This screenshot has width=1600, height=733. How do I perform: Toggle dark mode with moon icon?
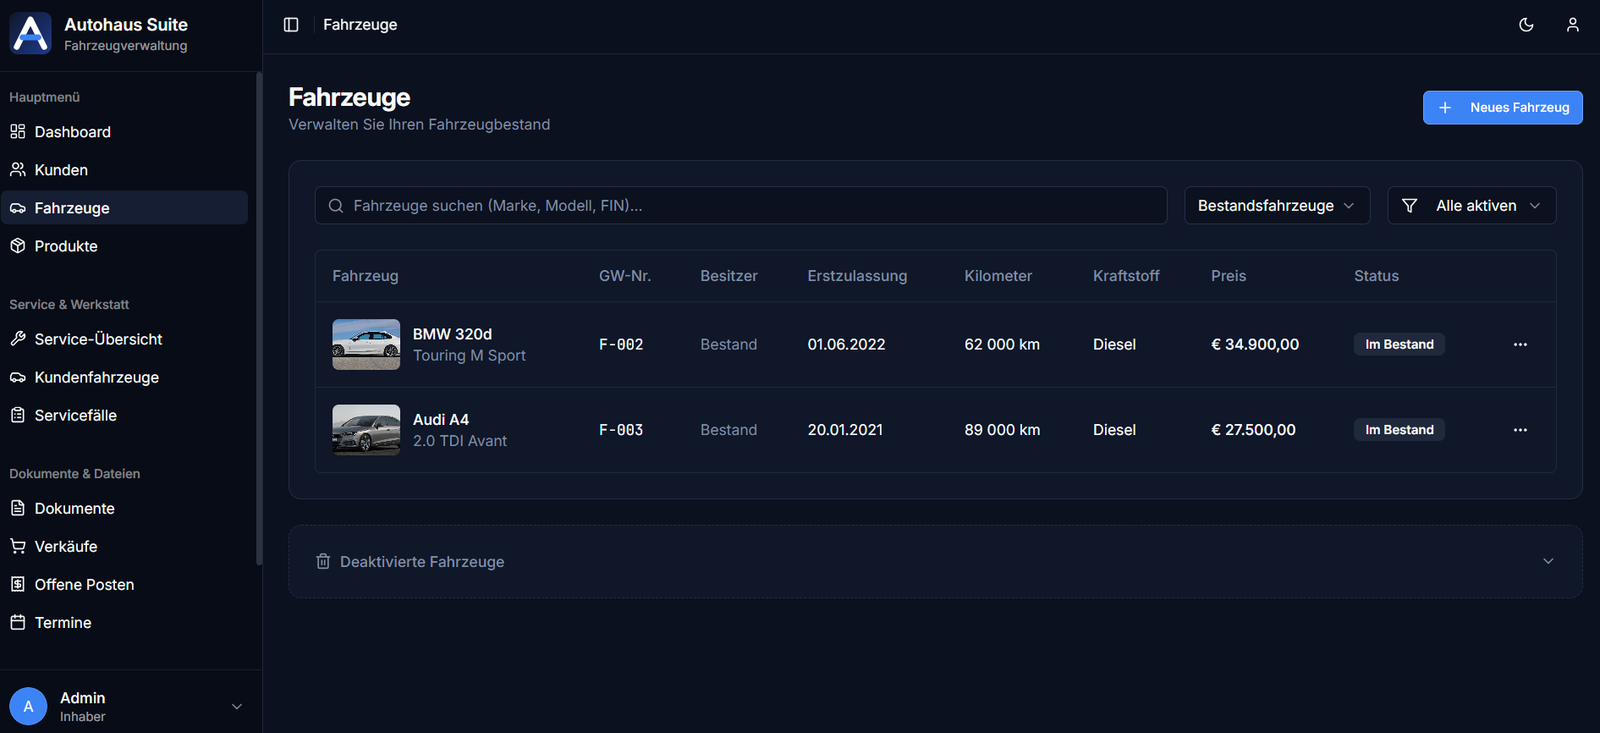pyautogui.click(x=1526, y=25)
